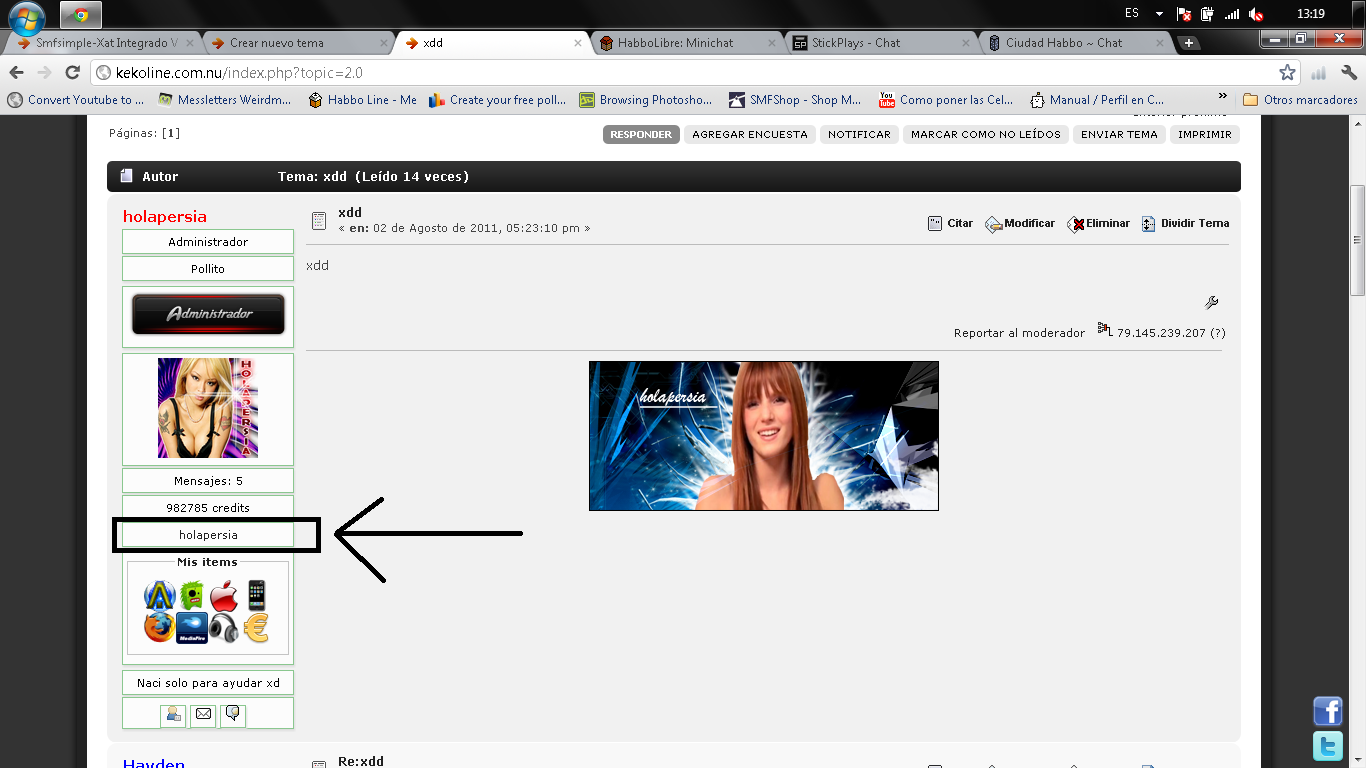The height and width of the screenshot is (768, 1366).
Task: Click the IP address 79.145.239.207
Action: click(x=1161, y=333)
